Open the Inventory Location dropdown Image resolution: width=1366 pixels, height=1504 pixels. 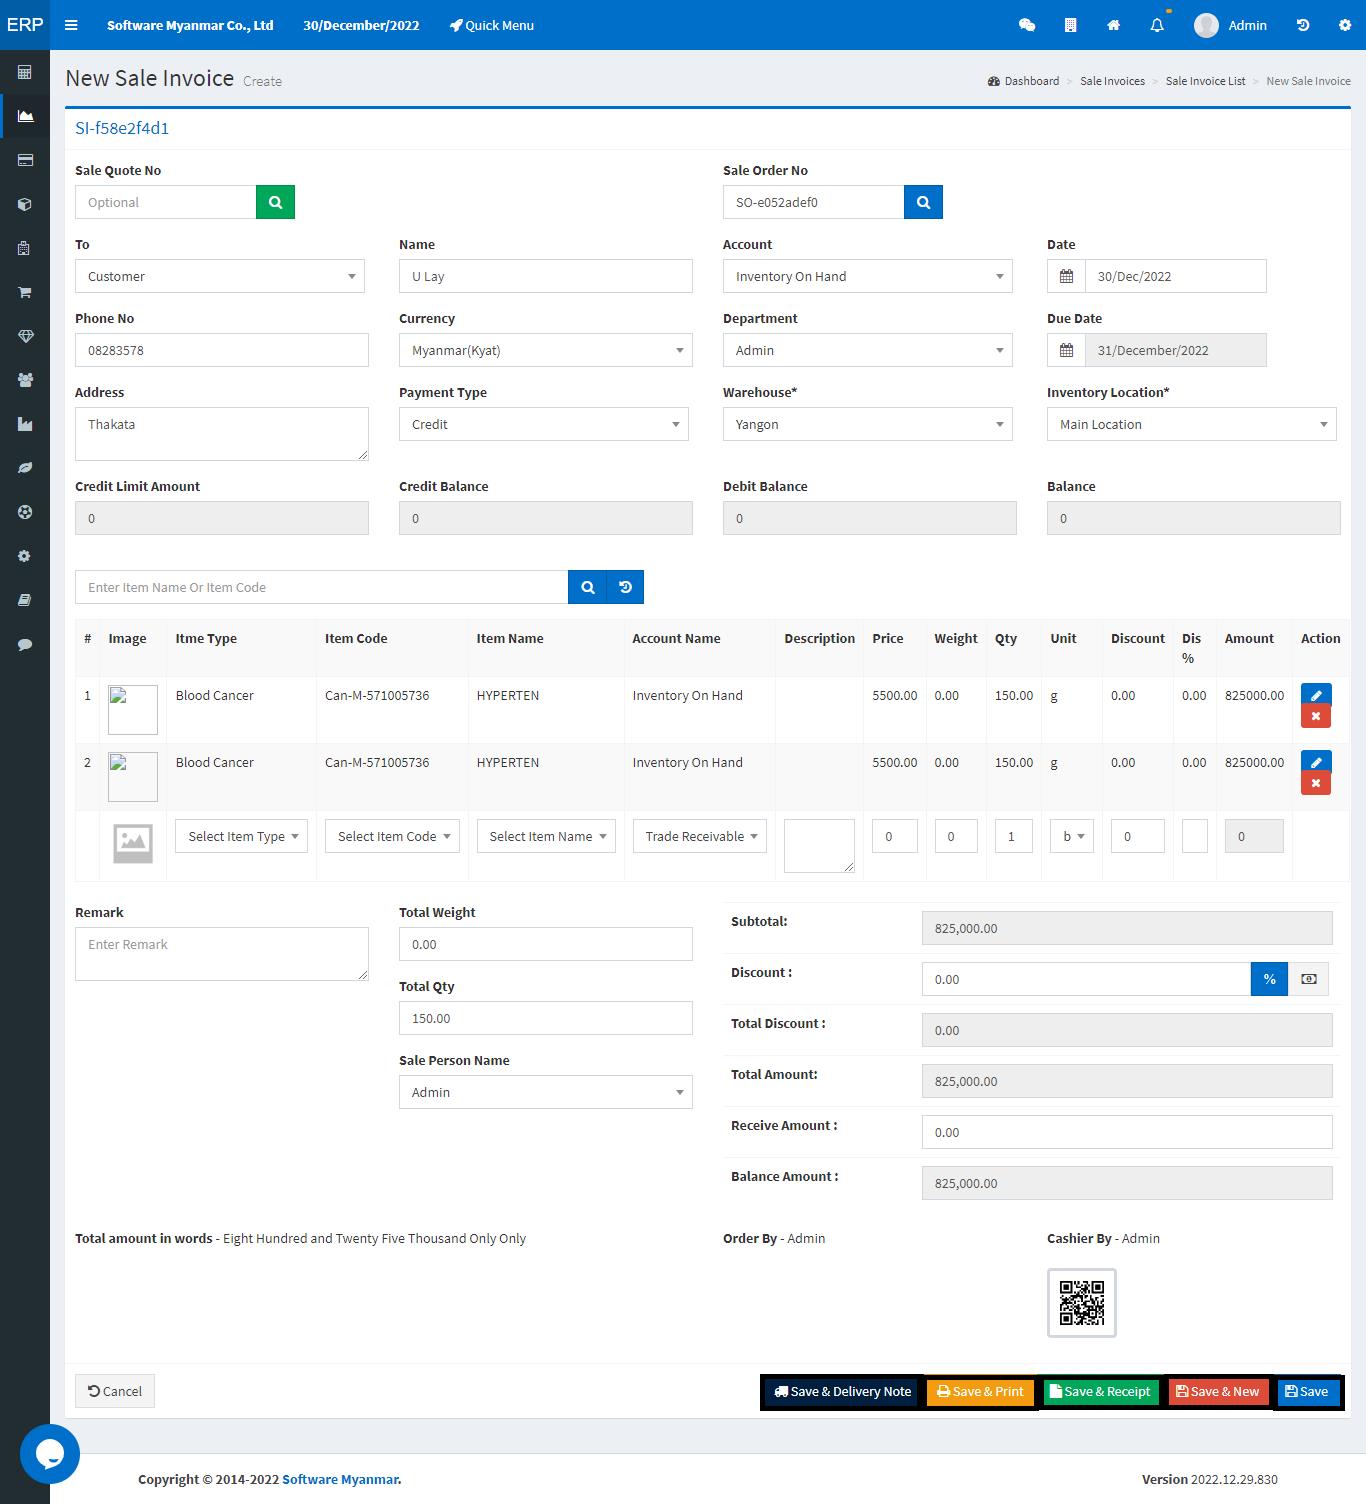click(x=1192, y=424)
